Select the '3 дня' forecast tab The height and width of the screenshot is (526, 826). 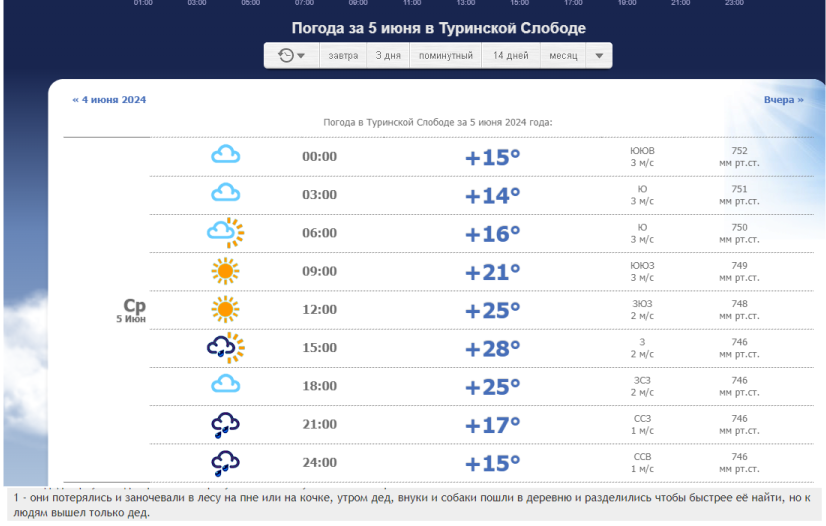pyautogui.click(x=388, y=56)
